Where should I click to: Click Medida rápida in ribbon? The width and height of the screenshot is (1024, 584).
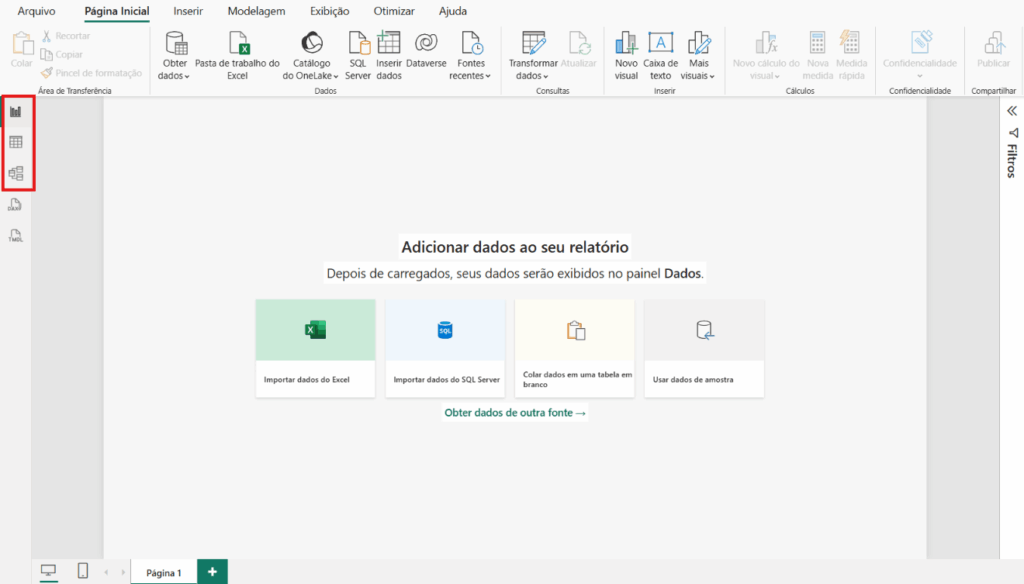pos(852,56)
